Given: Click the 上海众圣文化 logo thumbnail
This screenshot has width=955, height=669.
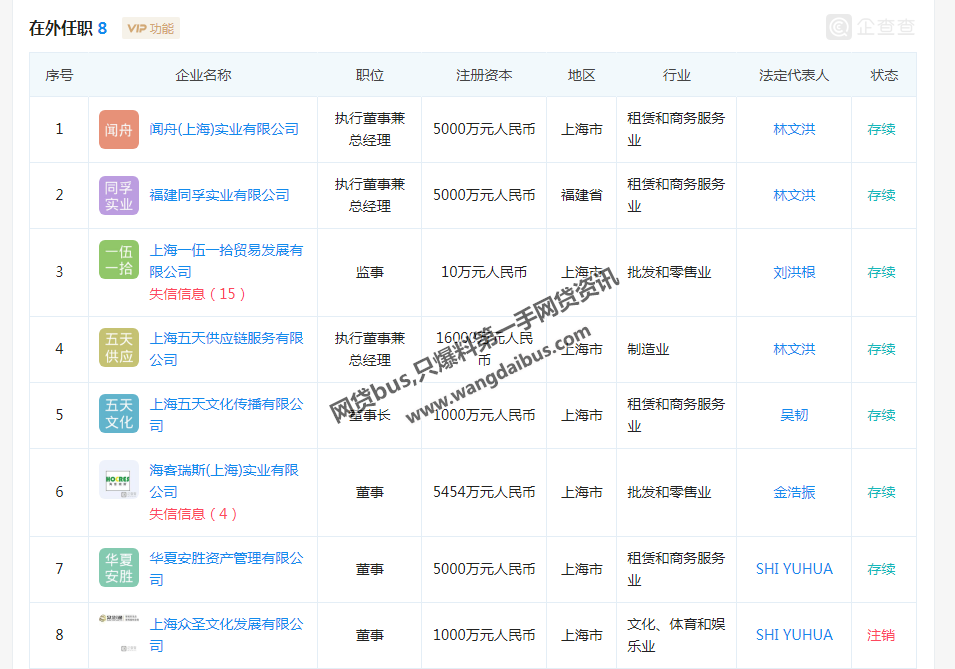Looking at the screenshot, I should [119, 634].
